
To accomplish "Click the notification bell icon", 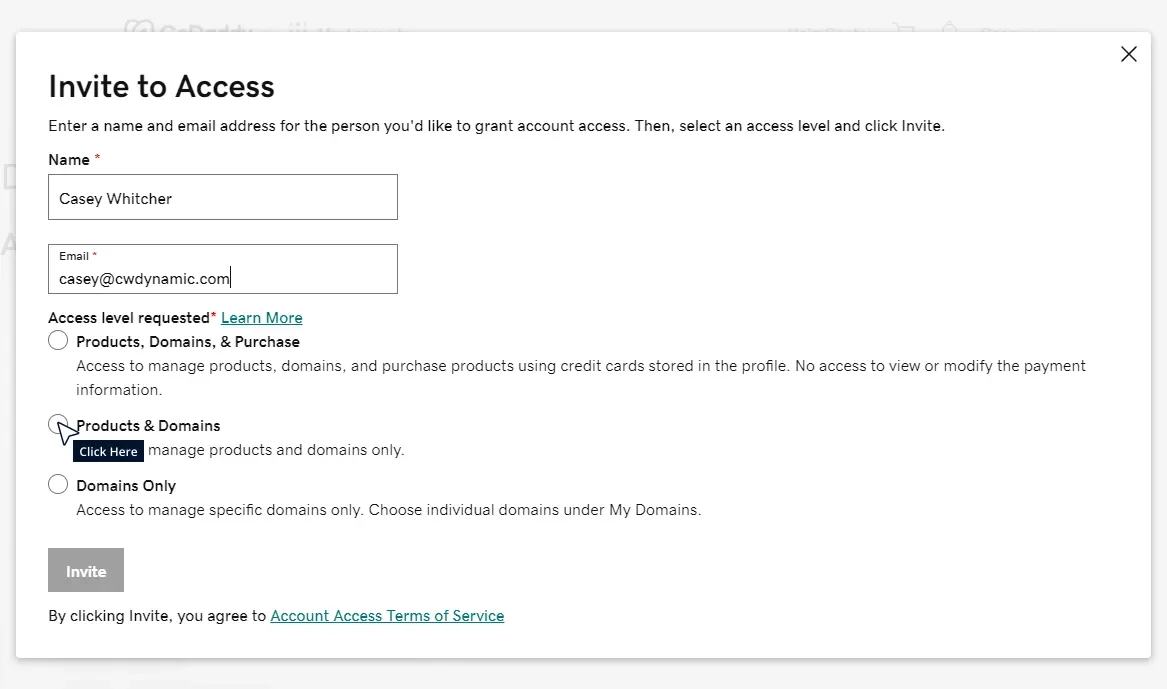I will [948, 28].
